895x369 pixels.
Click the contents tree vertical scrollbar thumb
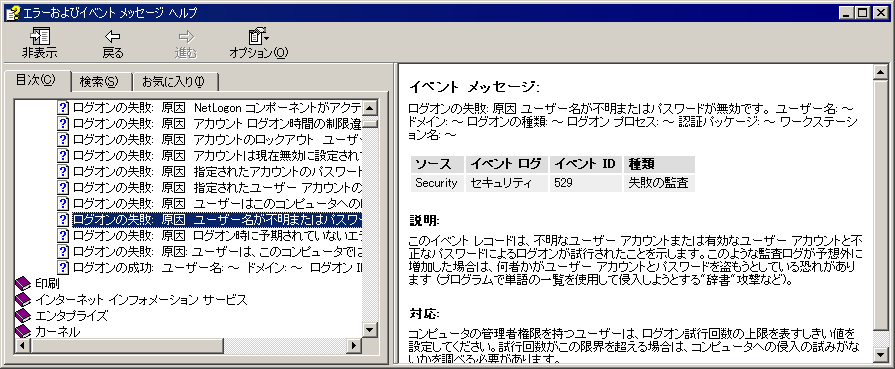tap(370, 123)
